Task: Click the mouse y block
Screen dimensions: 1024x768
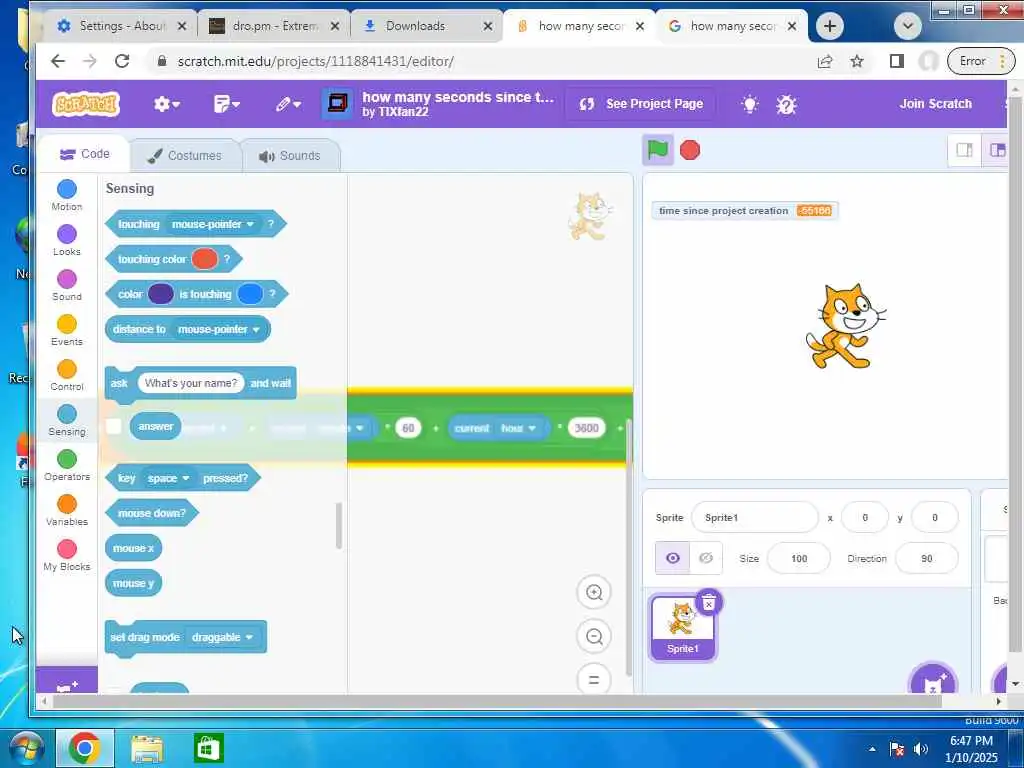Action: tap(133, 583)
